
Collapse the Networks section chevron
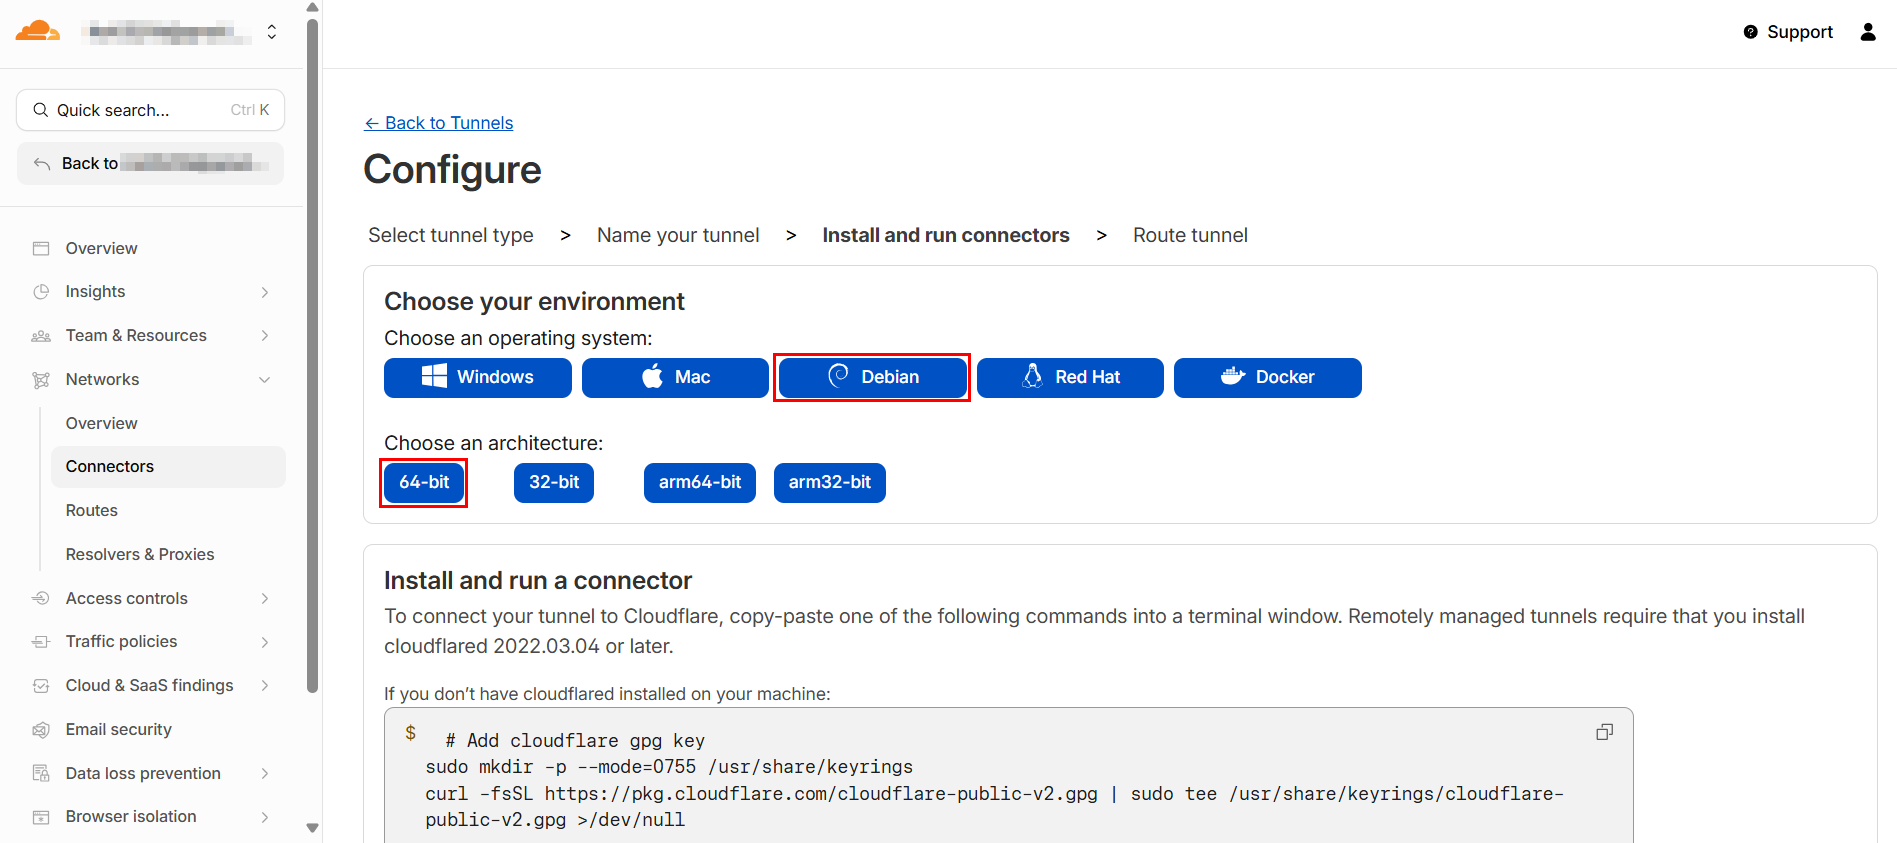[x=265, y=380]
